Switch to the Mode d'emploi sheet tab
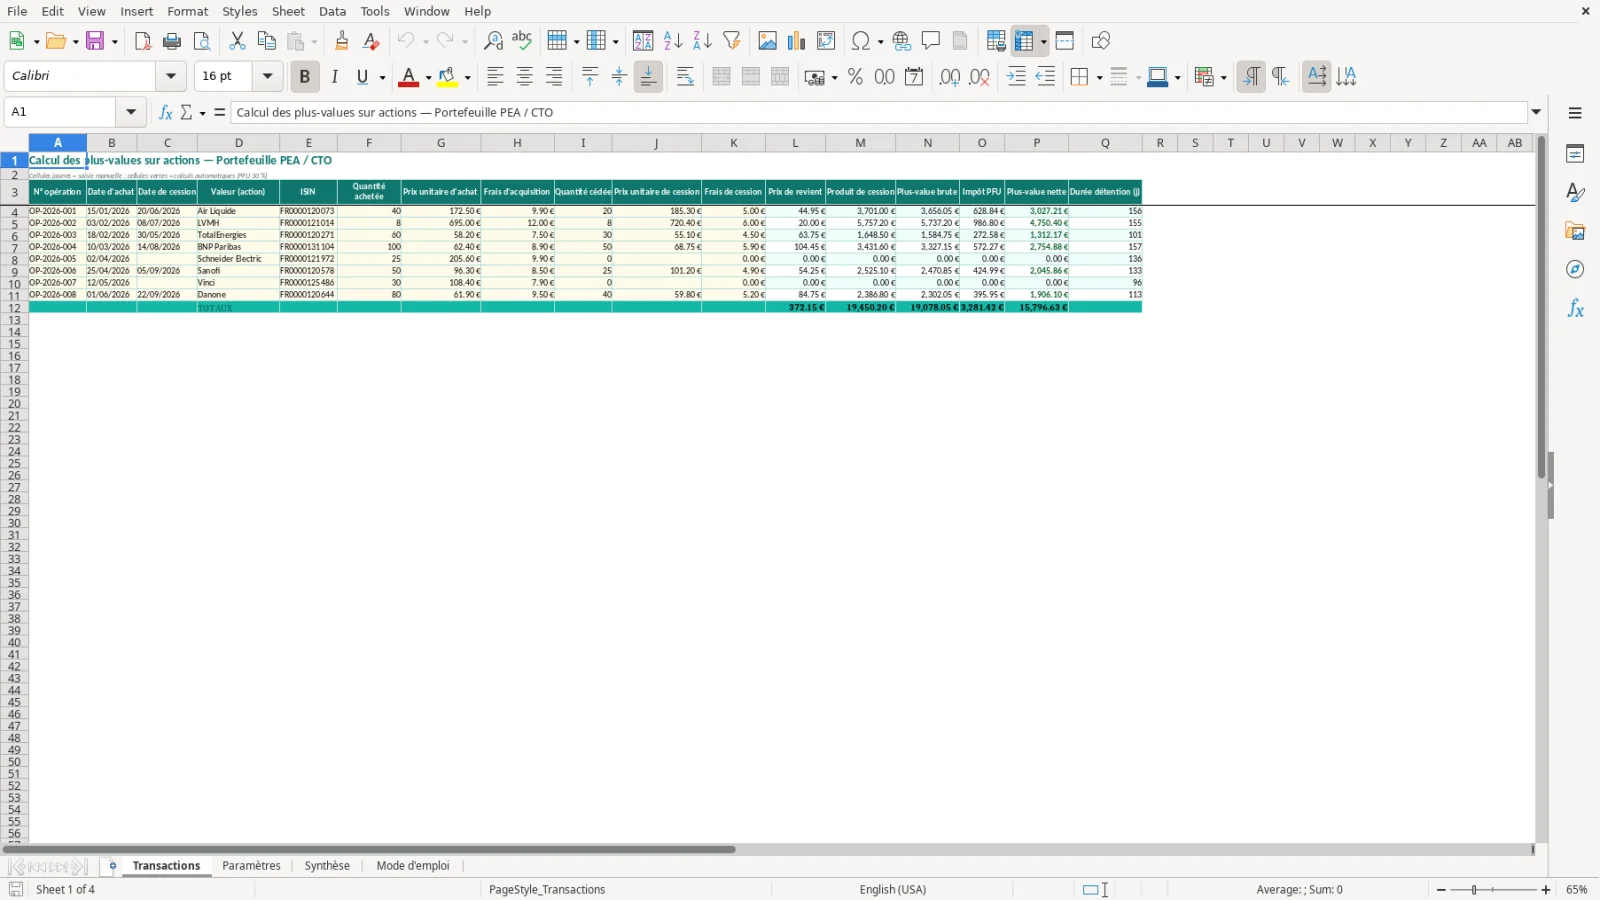This screenshot has width=1600, height=900. pos(413,866)
